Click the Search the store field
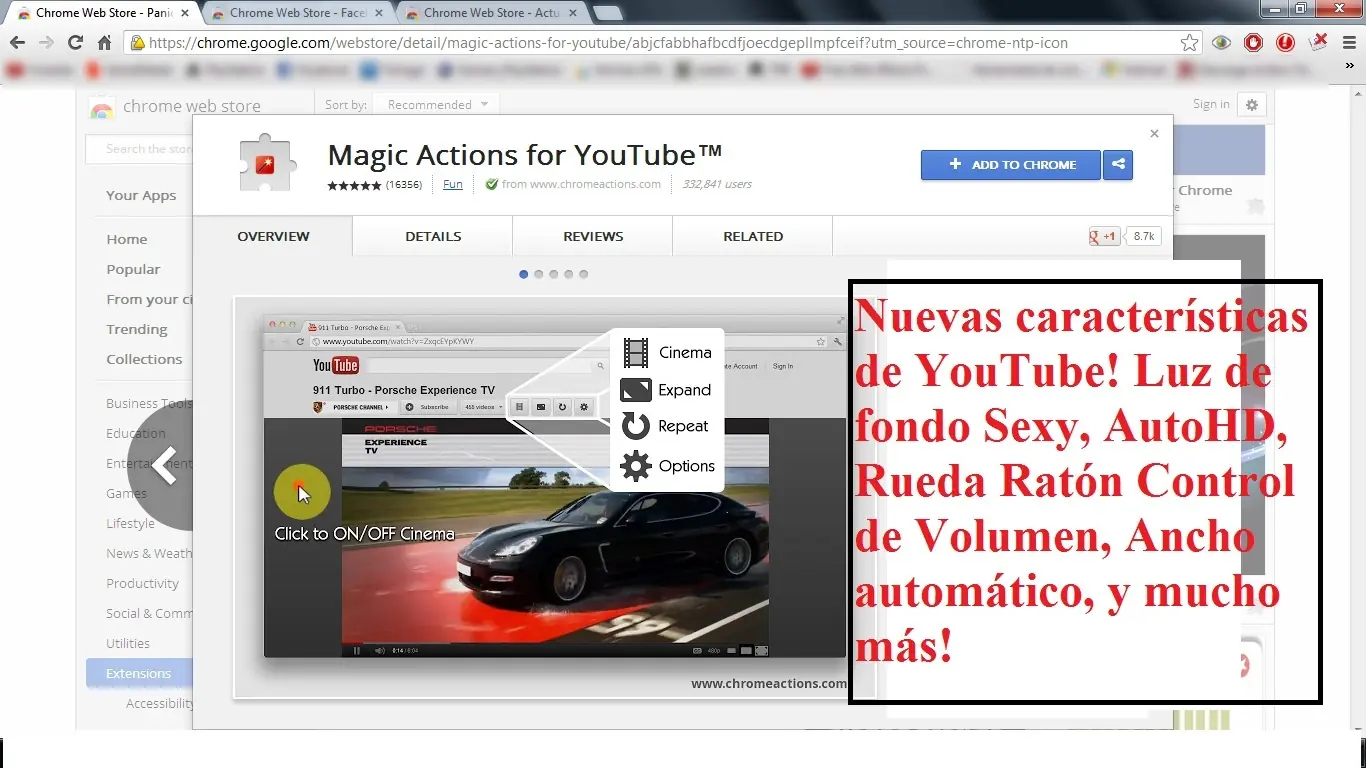 [x=139, y=149]
